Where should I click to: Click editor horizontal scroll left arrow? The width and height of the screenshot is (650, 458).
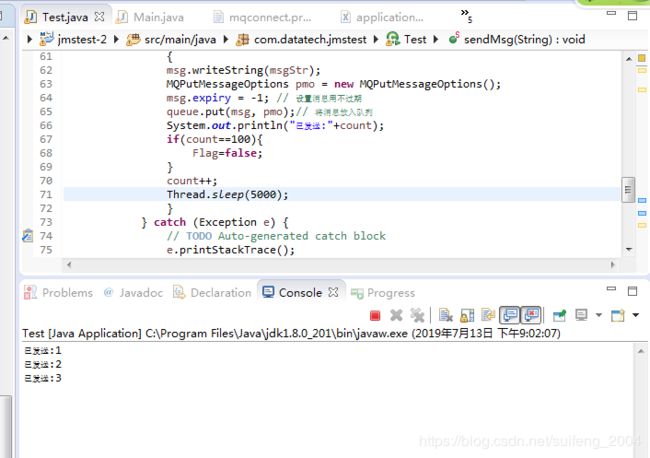(69, 264)
